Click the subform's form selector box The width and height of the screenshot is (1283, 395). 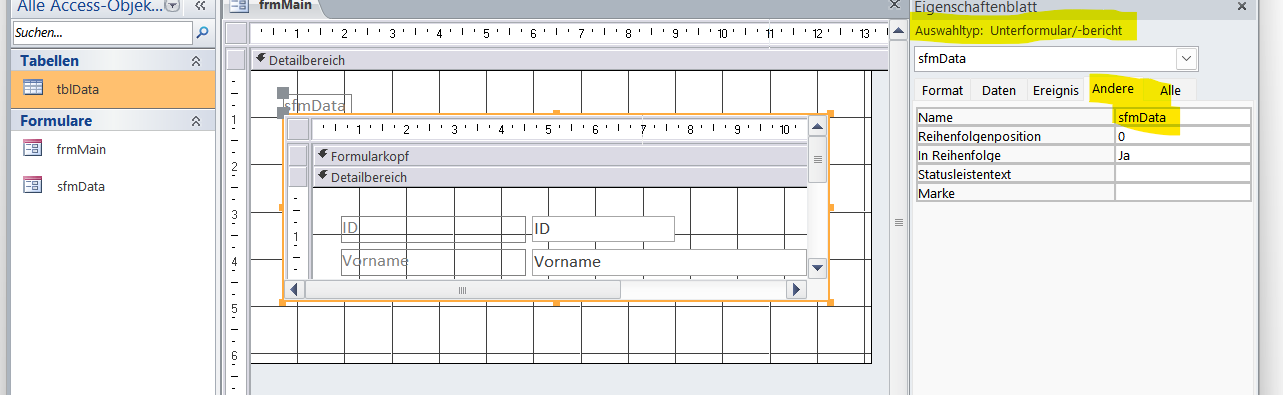pos(298,129)
